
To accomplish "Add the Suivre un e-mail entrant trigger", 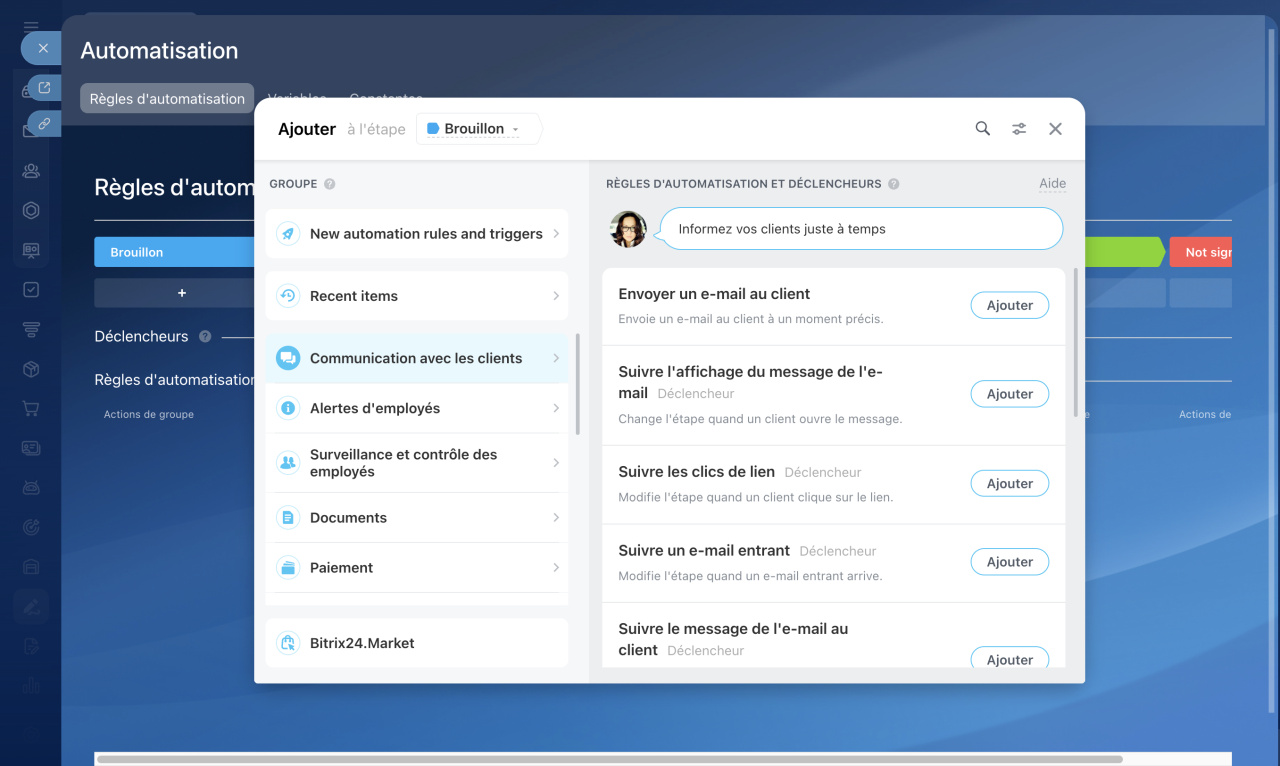I will tap(1009, 562).
